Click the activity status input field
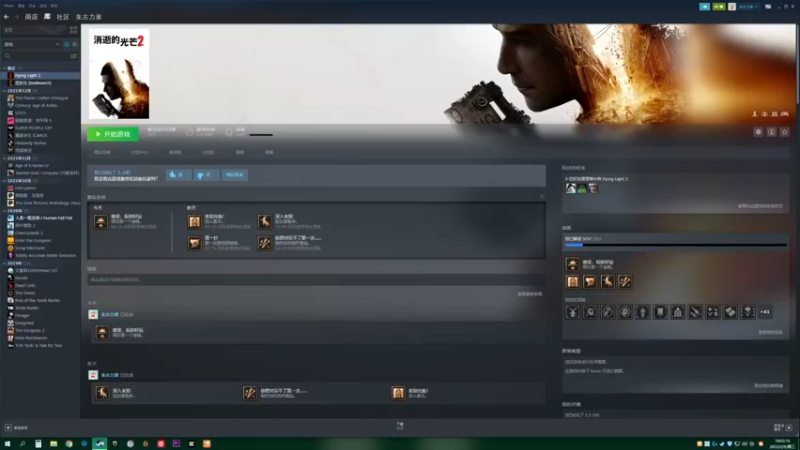The image size is (800, 450). pyautogui.click(x=316, y=280)
